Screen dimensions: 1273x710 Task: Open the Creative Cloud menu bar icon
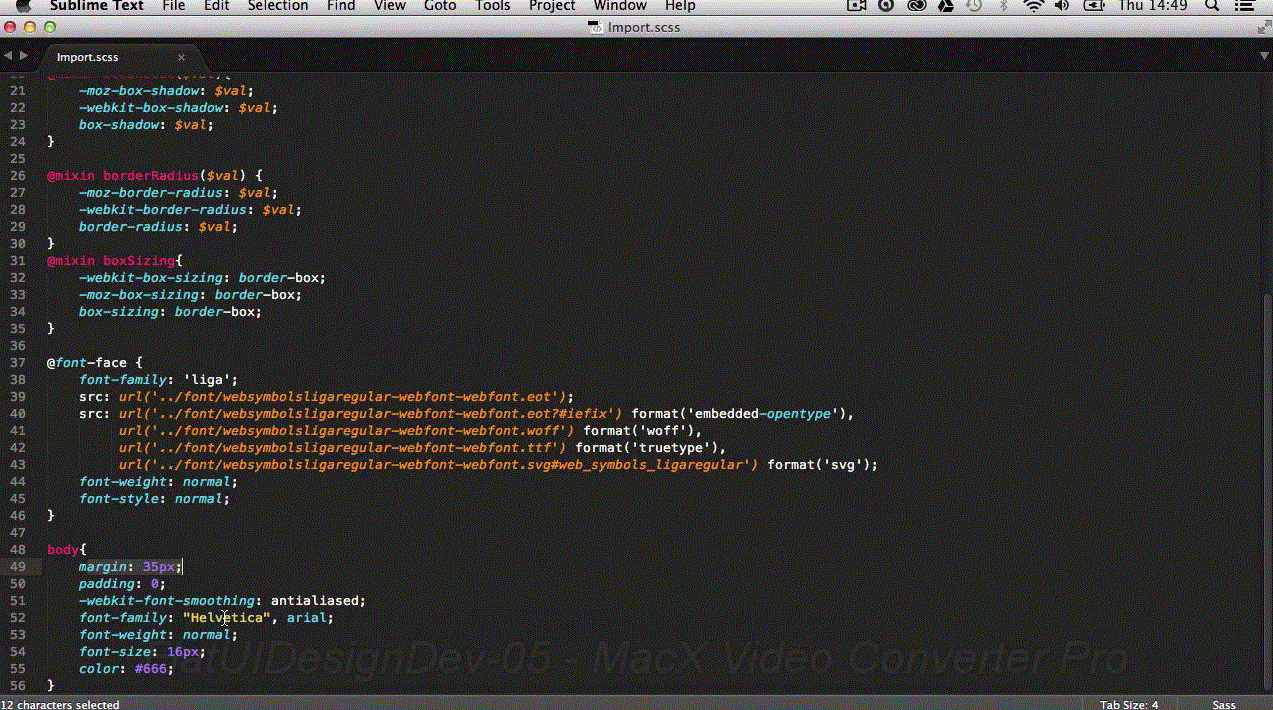(916, 6)
